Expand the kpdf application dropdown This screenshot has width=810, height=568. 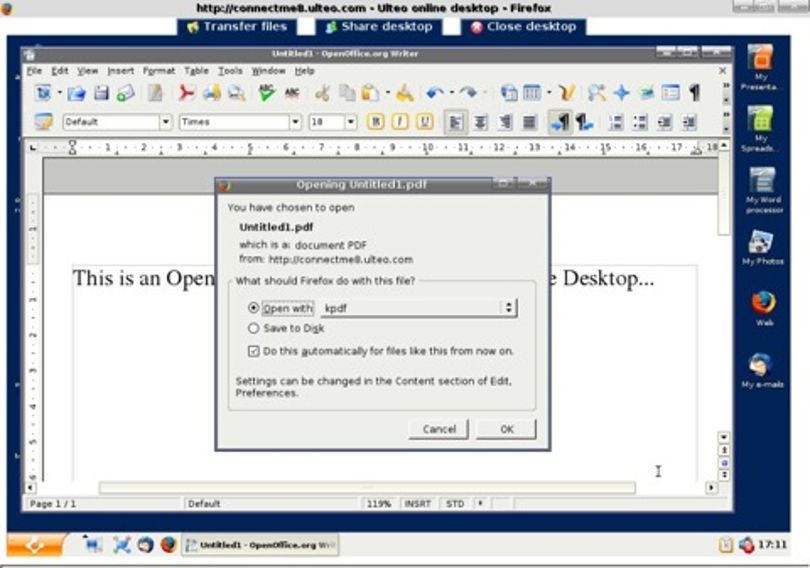point(509,308)
